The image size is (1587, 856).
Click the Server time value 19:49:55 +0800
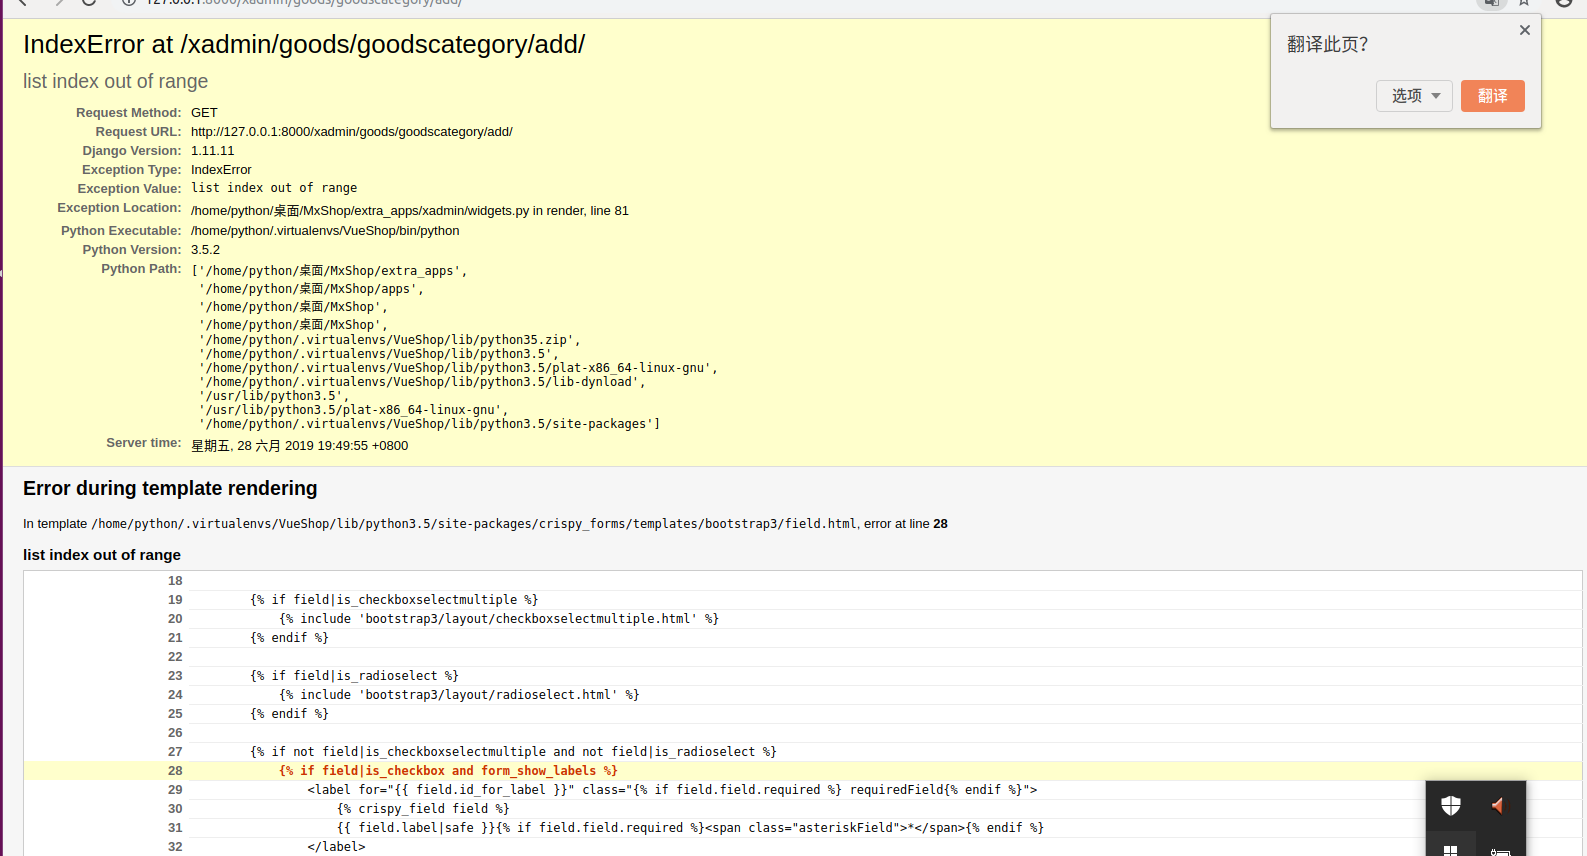click(300, 446)
